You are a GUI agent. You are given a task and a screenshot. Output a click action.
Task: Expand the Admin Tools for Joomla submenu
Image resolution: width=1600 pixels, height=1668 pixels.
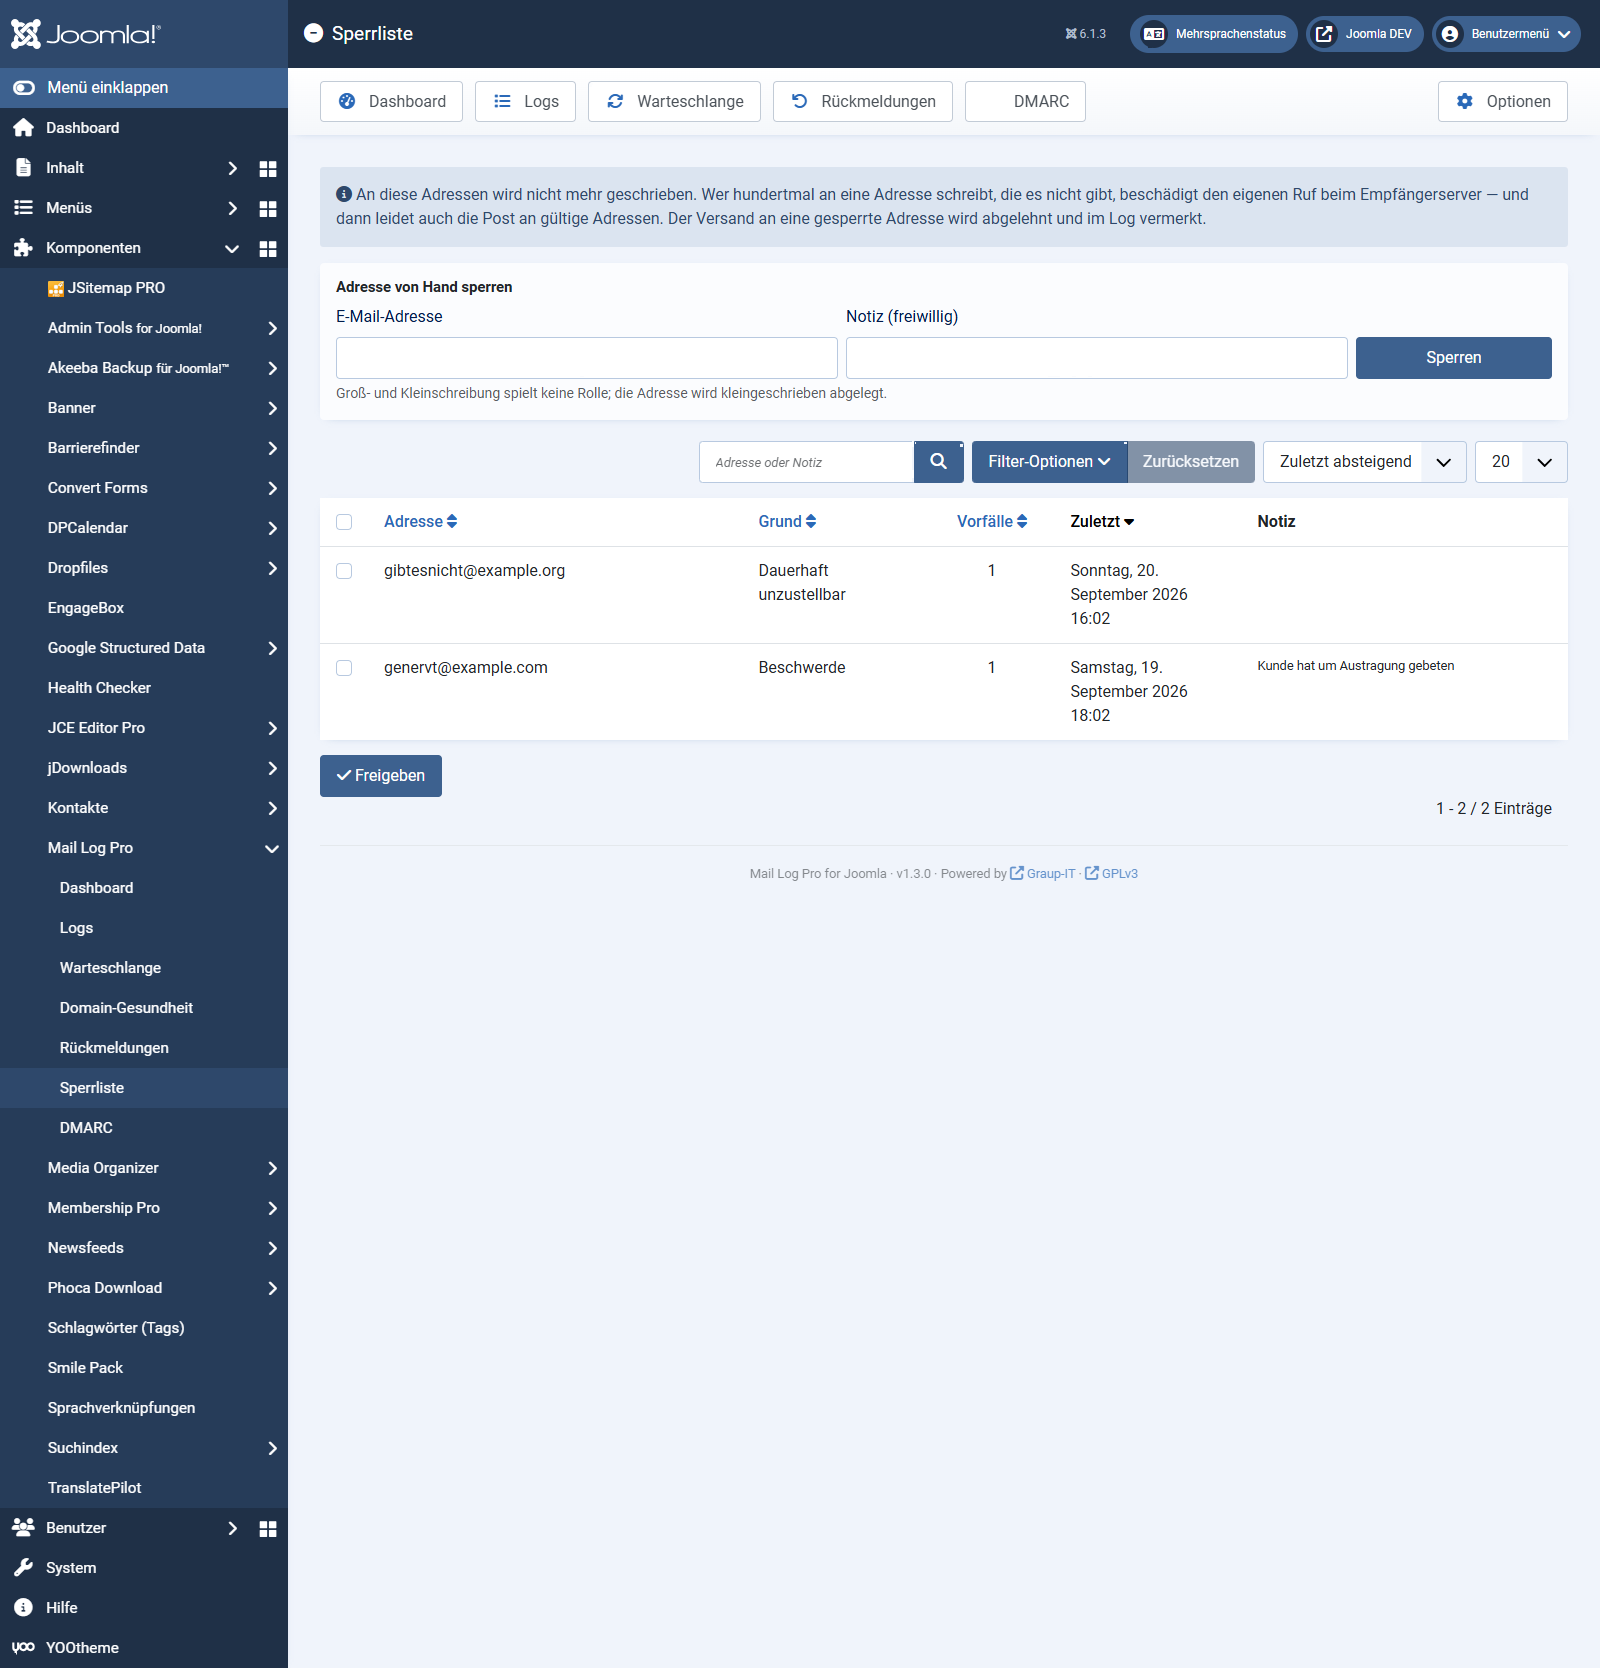[272, 328]
